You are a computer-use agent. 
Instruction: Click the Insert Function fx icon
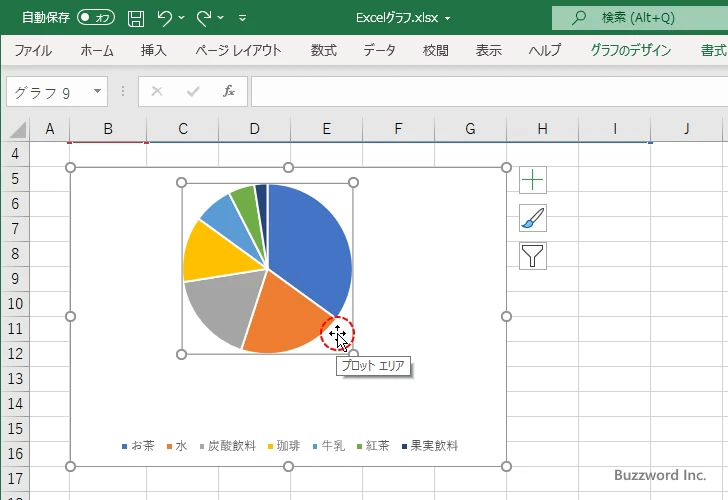coord(228,91)
